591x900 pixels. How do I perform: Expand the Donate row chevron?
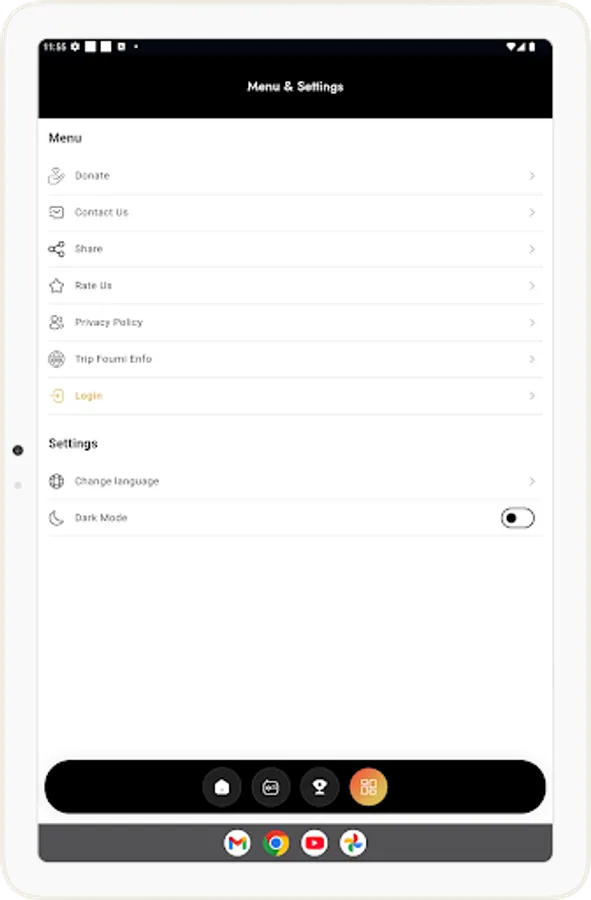tap(532, 175)
